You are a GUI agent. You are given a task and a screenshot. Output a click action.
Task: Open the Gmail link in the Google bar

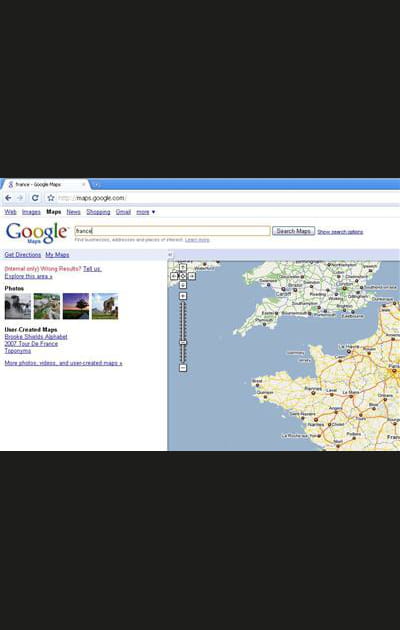pyautogui.click(x=123, y=212)
